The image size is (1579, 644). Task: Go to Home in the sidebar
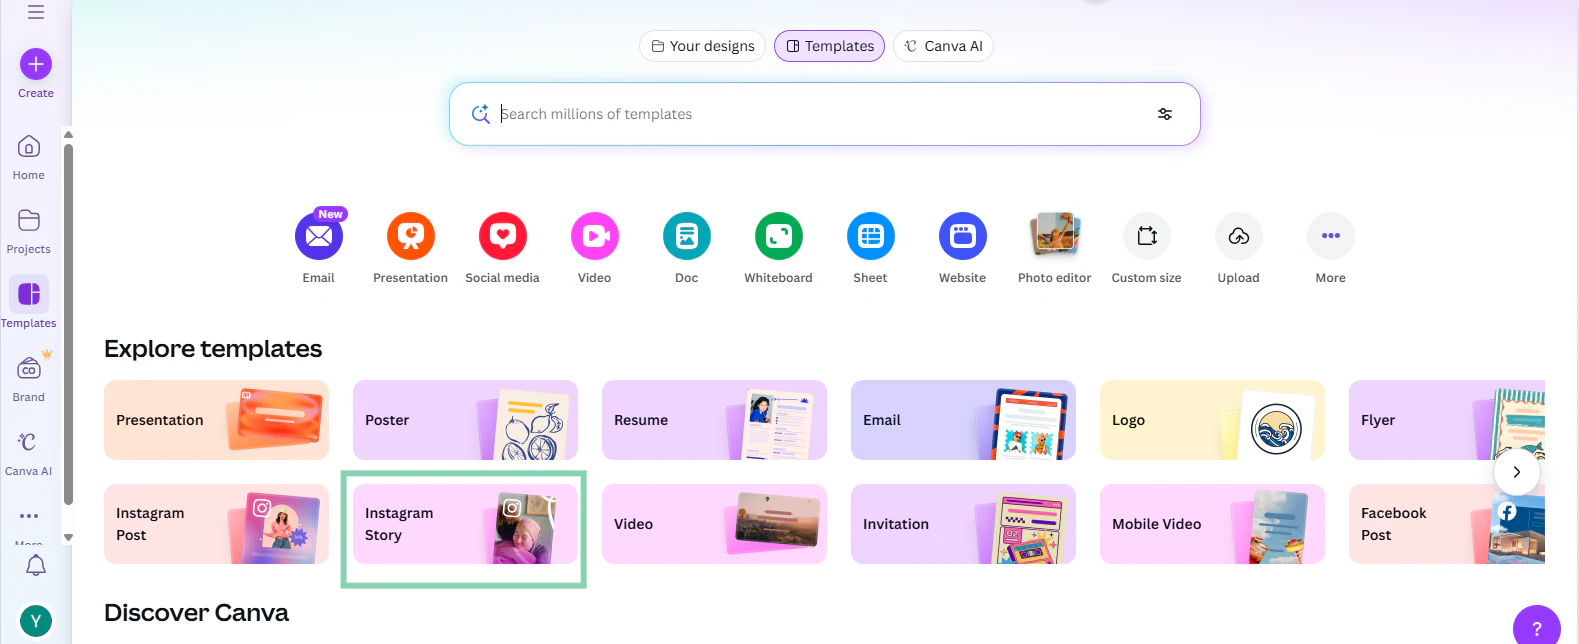pos(29,158)
